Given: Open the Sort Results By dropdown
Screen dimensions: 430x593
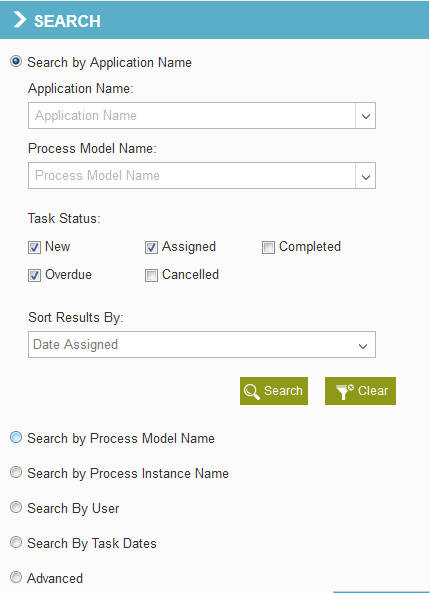Looking at the screenshot, I should 202,345.
